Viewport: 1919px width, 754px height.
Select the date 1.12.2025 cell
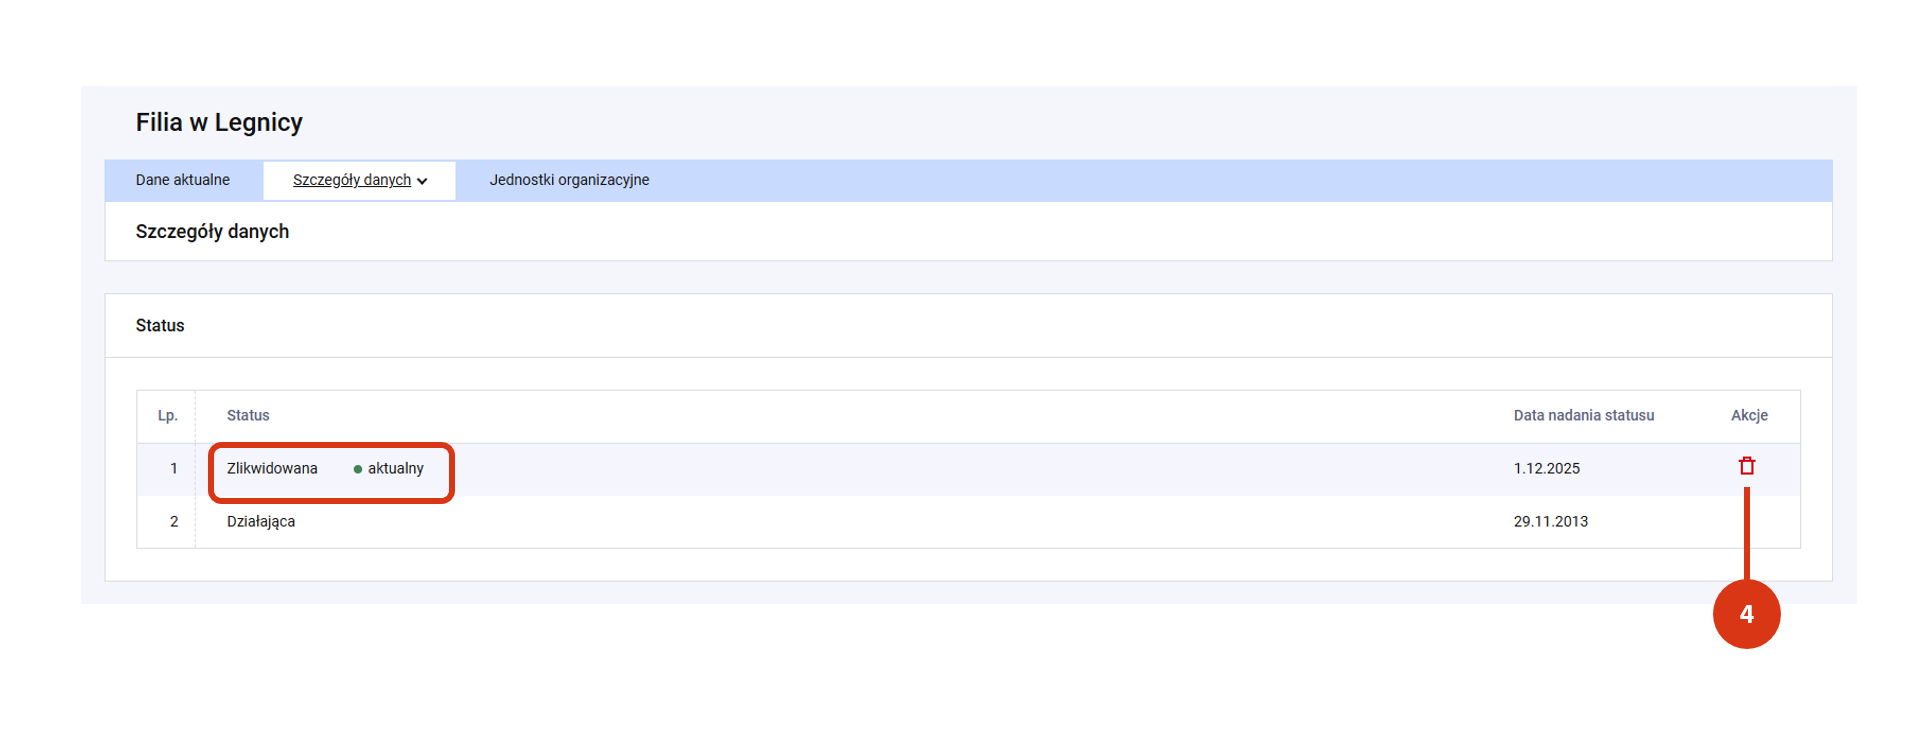click(x=1546, y=468)
